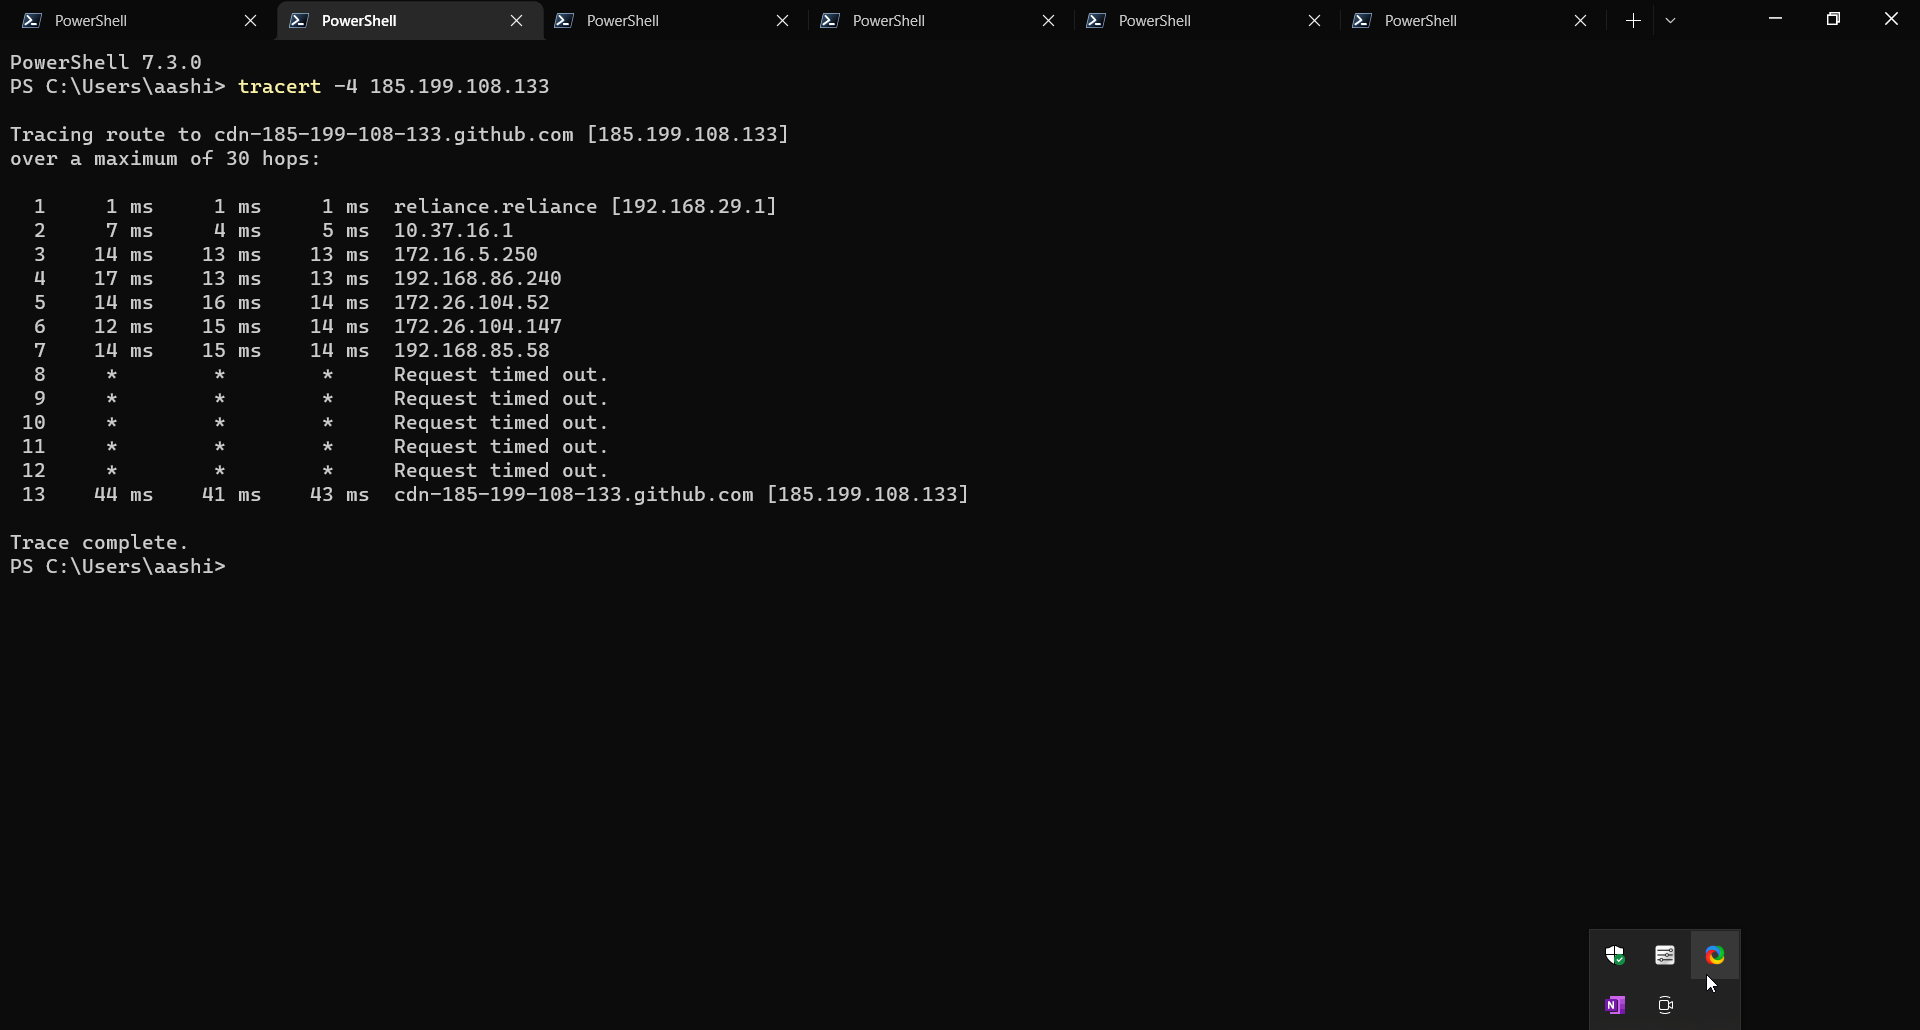Screen dimensions: 1920x1030
Task: Close the first PowerShell tab
Action: pyautogui.click(x=250, y=20)
